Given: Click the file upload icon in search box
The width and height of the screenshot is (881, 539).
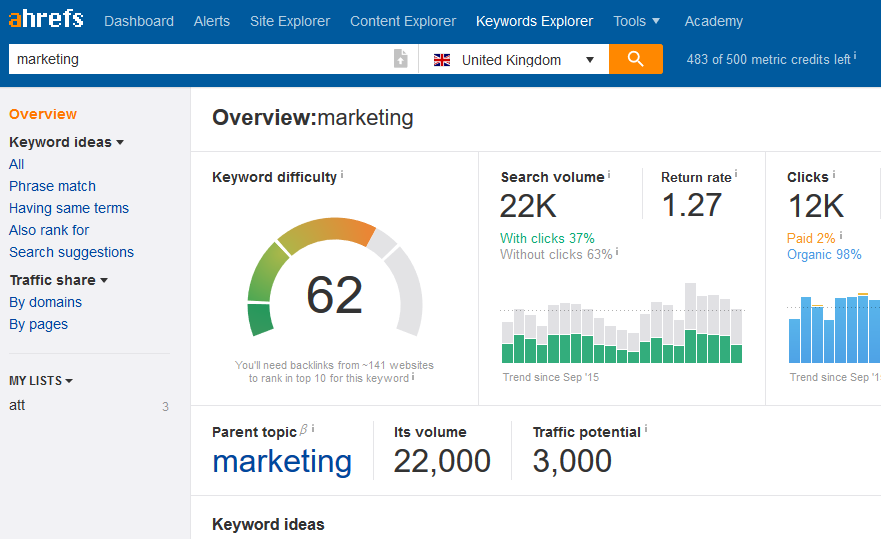Looking at the screenshot, I should coord(401,59).
